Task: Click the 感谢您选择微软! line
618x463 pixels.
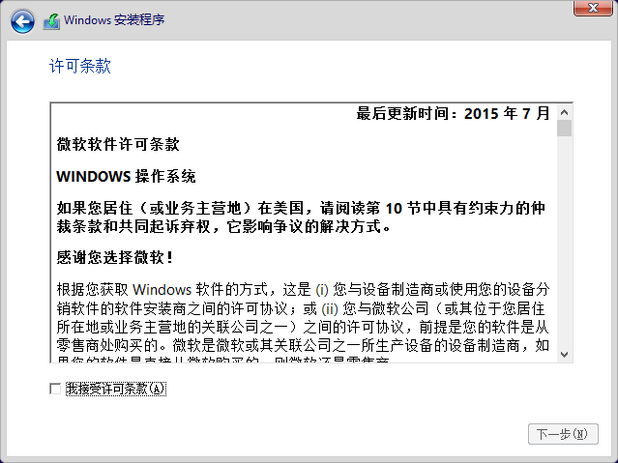Action: (x=115, y=258)
